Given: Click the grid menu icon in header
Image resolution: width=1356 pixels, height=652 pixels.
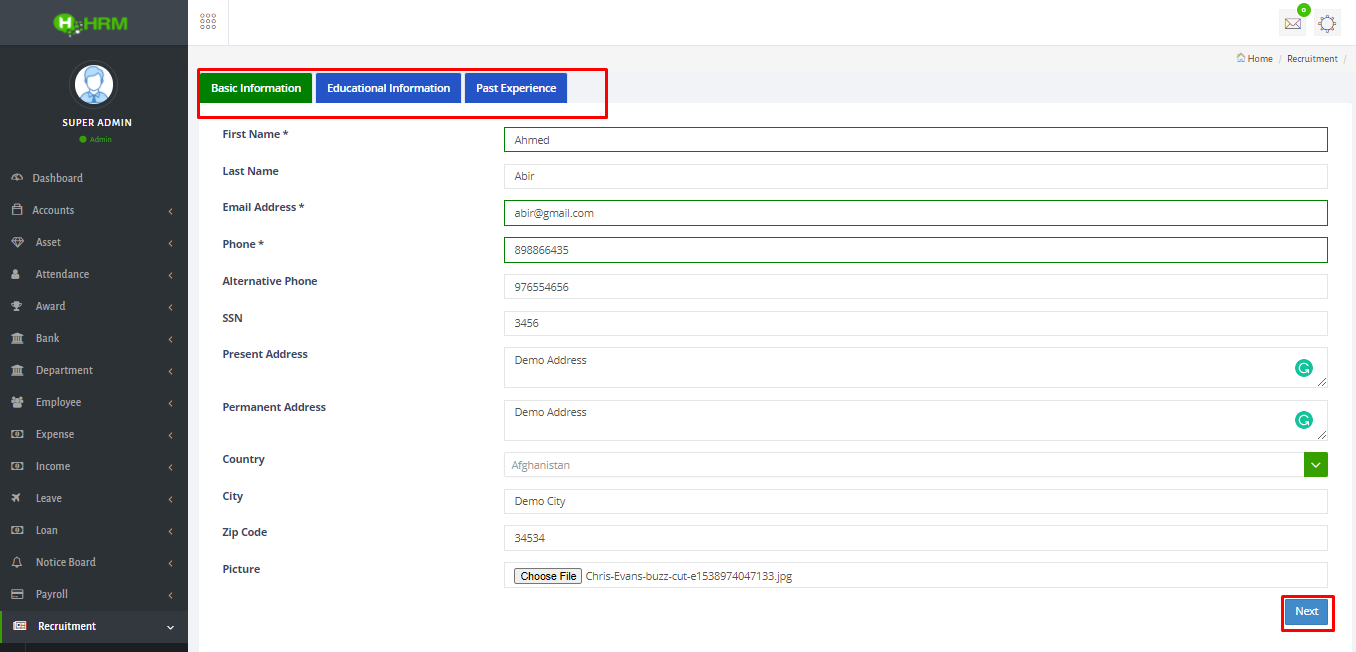Looking at the screenshot, I should click(208, 22).
